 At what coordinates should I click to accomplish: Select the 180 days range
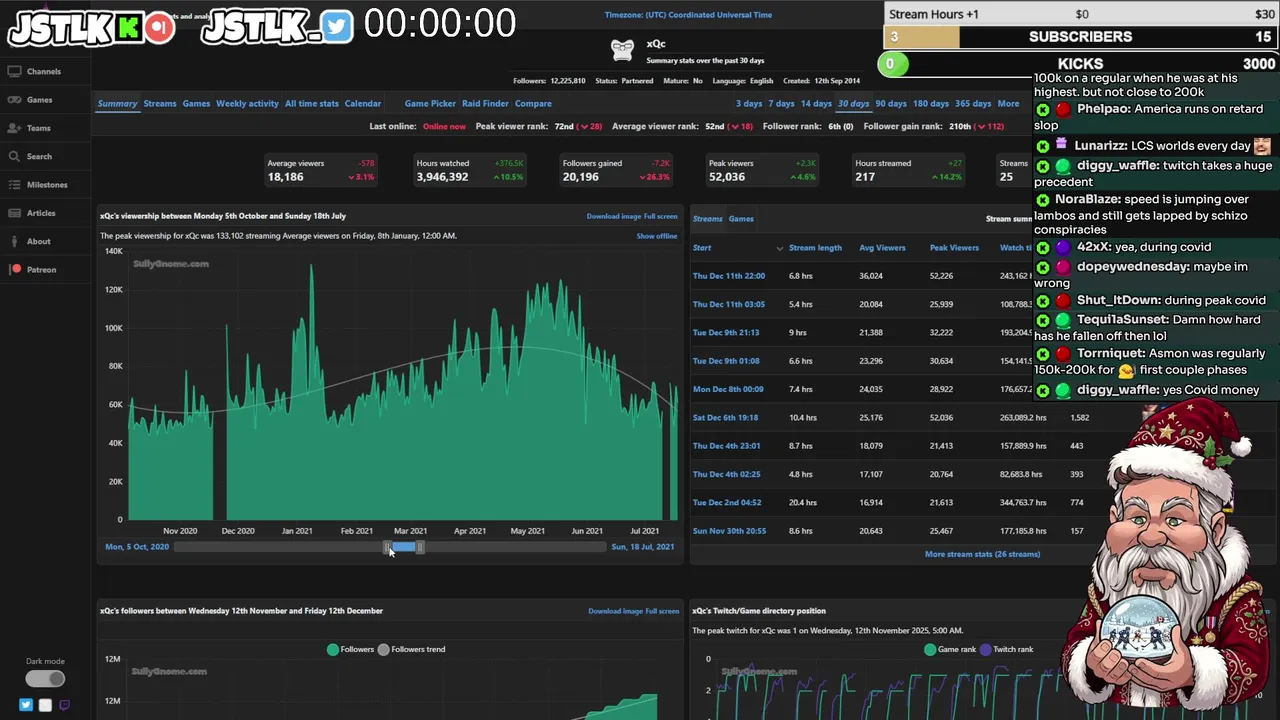point(931,104)
